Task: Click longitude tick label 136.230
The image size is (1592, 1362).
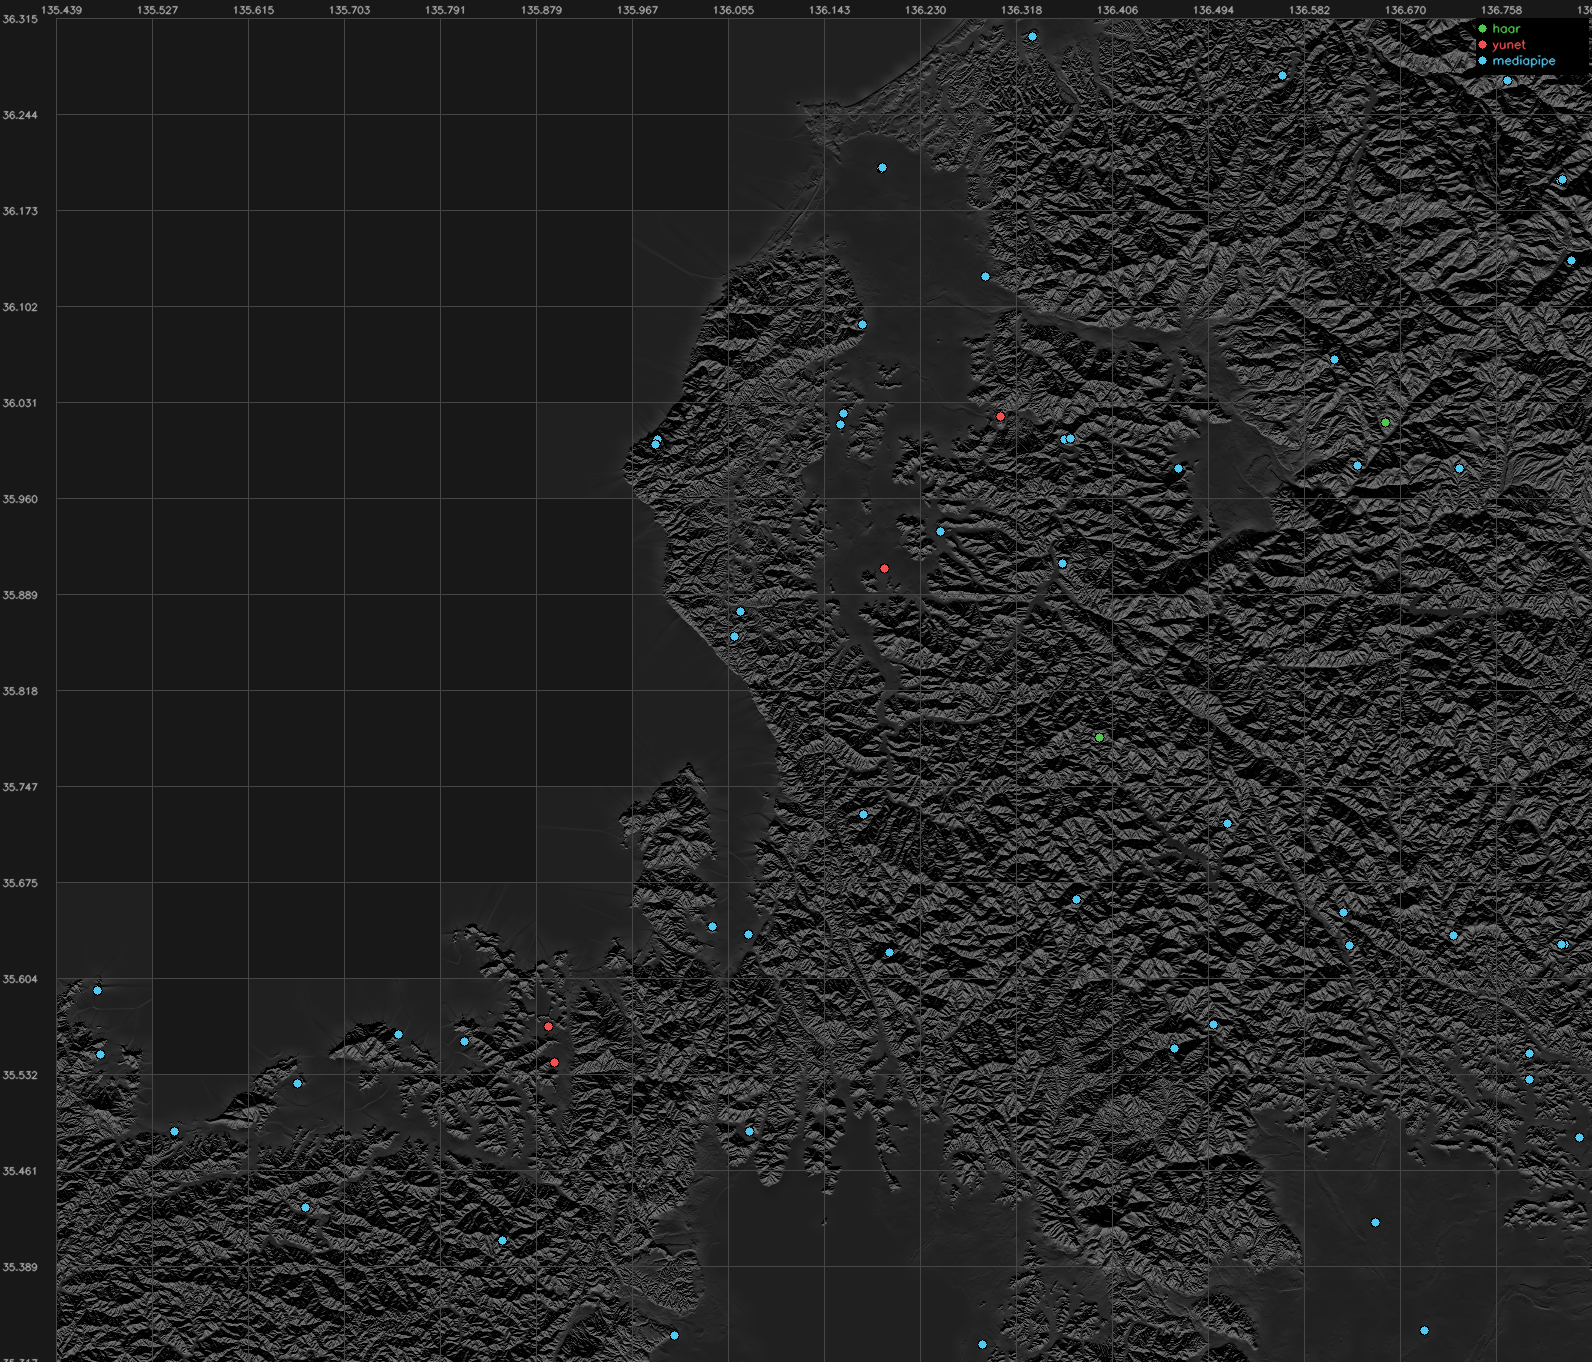Action: coord(926,10)
